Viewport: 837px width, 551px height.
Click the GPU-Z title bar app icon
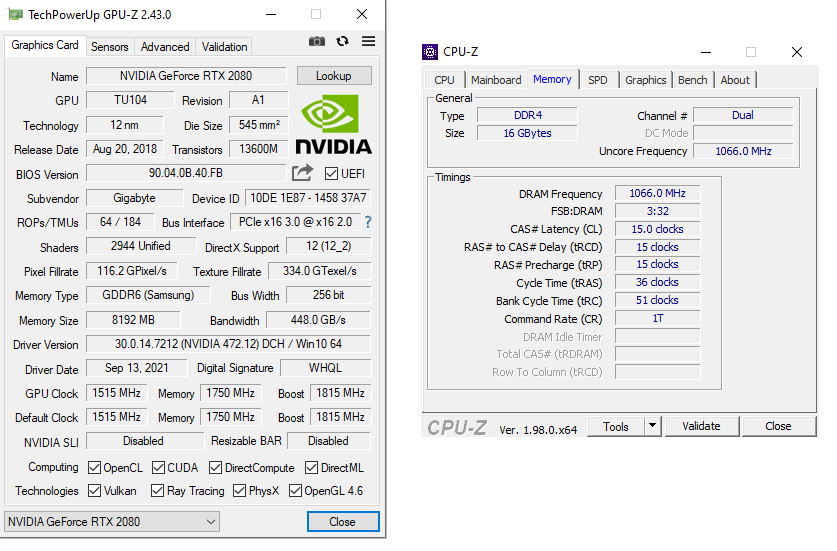[15, 14]
